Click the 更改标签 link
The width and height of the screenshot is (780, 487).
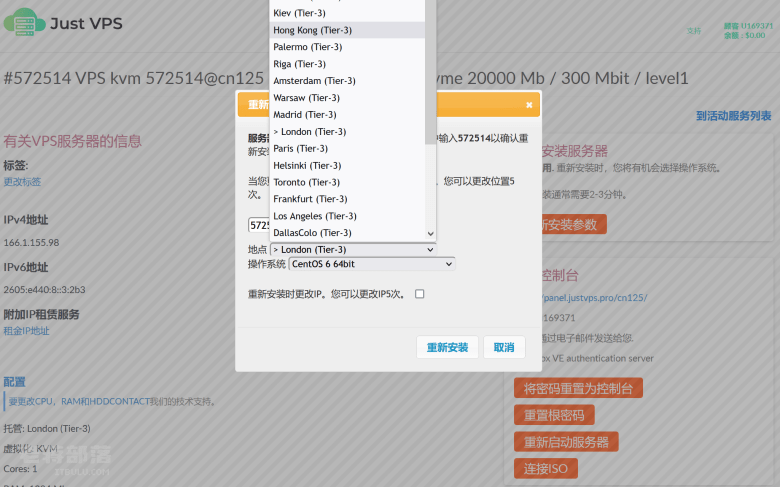click(22, 182)
